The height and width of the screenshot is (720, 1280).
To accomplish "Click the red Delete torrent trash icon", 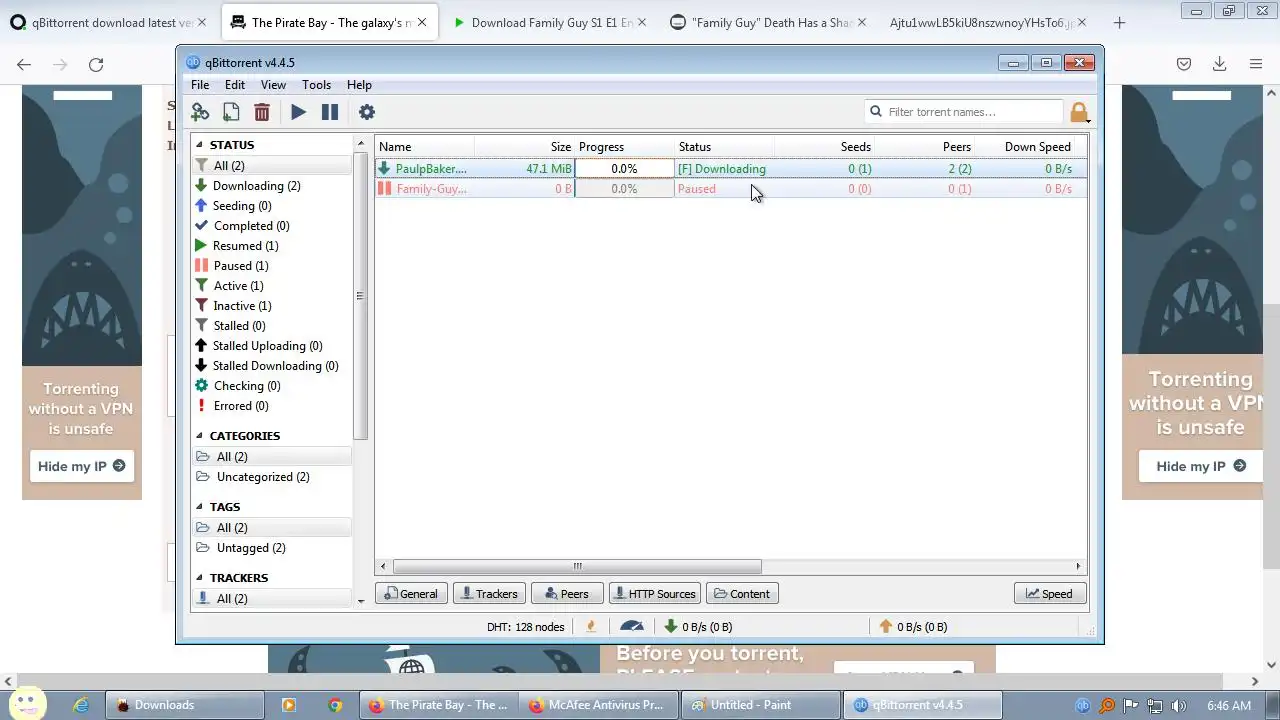I will pos(262,112).
